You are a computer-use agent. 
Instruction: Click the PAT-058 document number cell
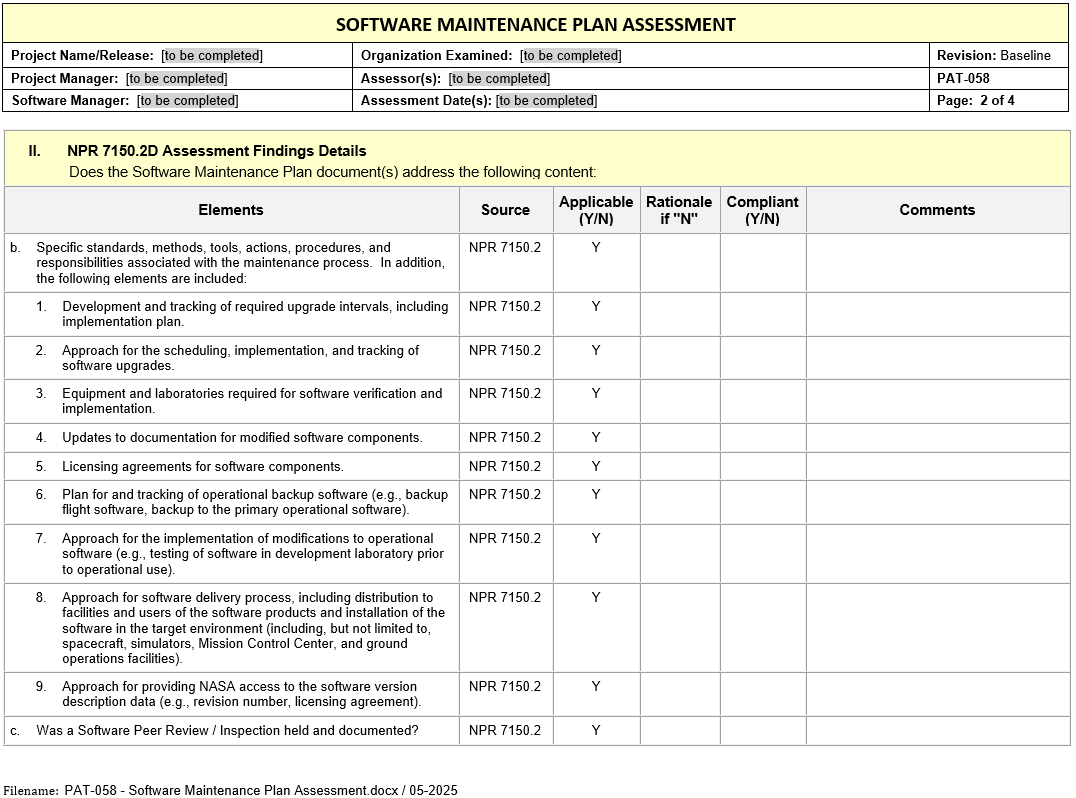click(963, 78)
